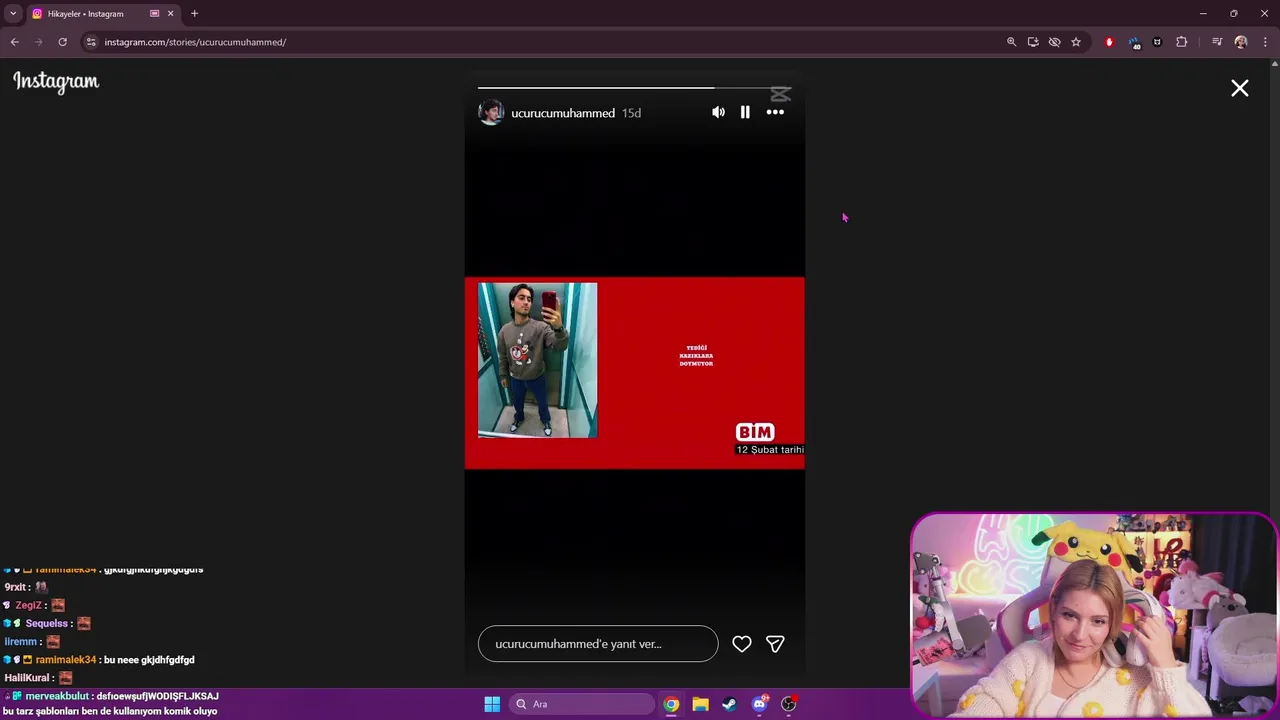Viewport: 1280px width, 720px height.
Task: Open the Extensions puzzle menu
Action: click(x=1181, y=42)
